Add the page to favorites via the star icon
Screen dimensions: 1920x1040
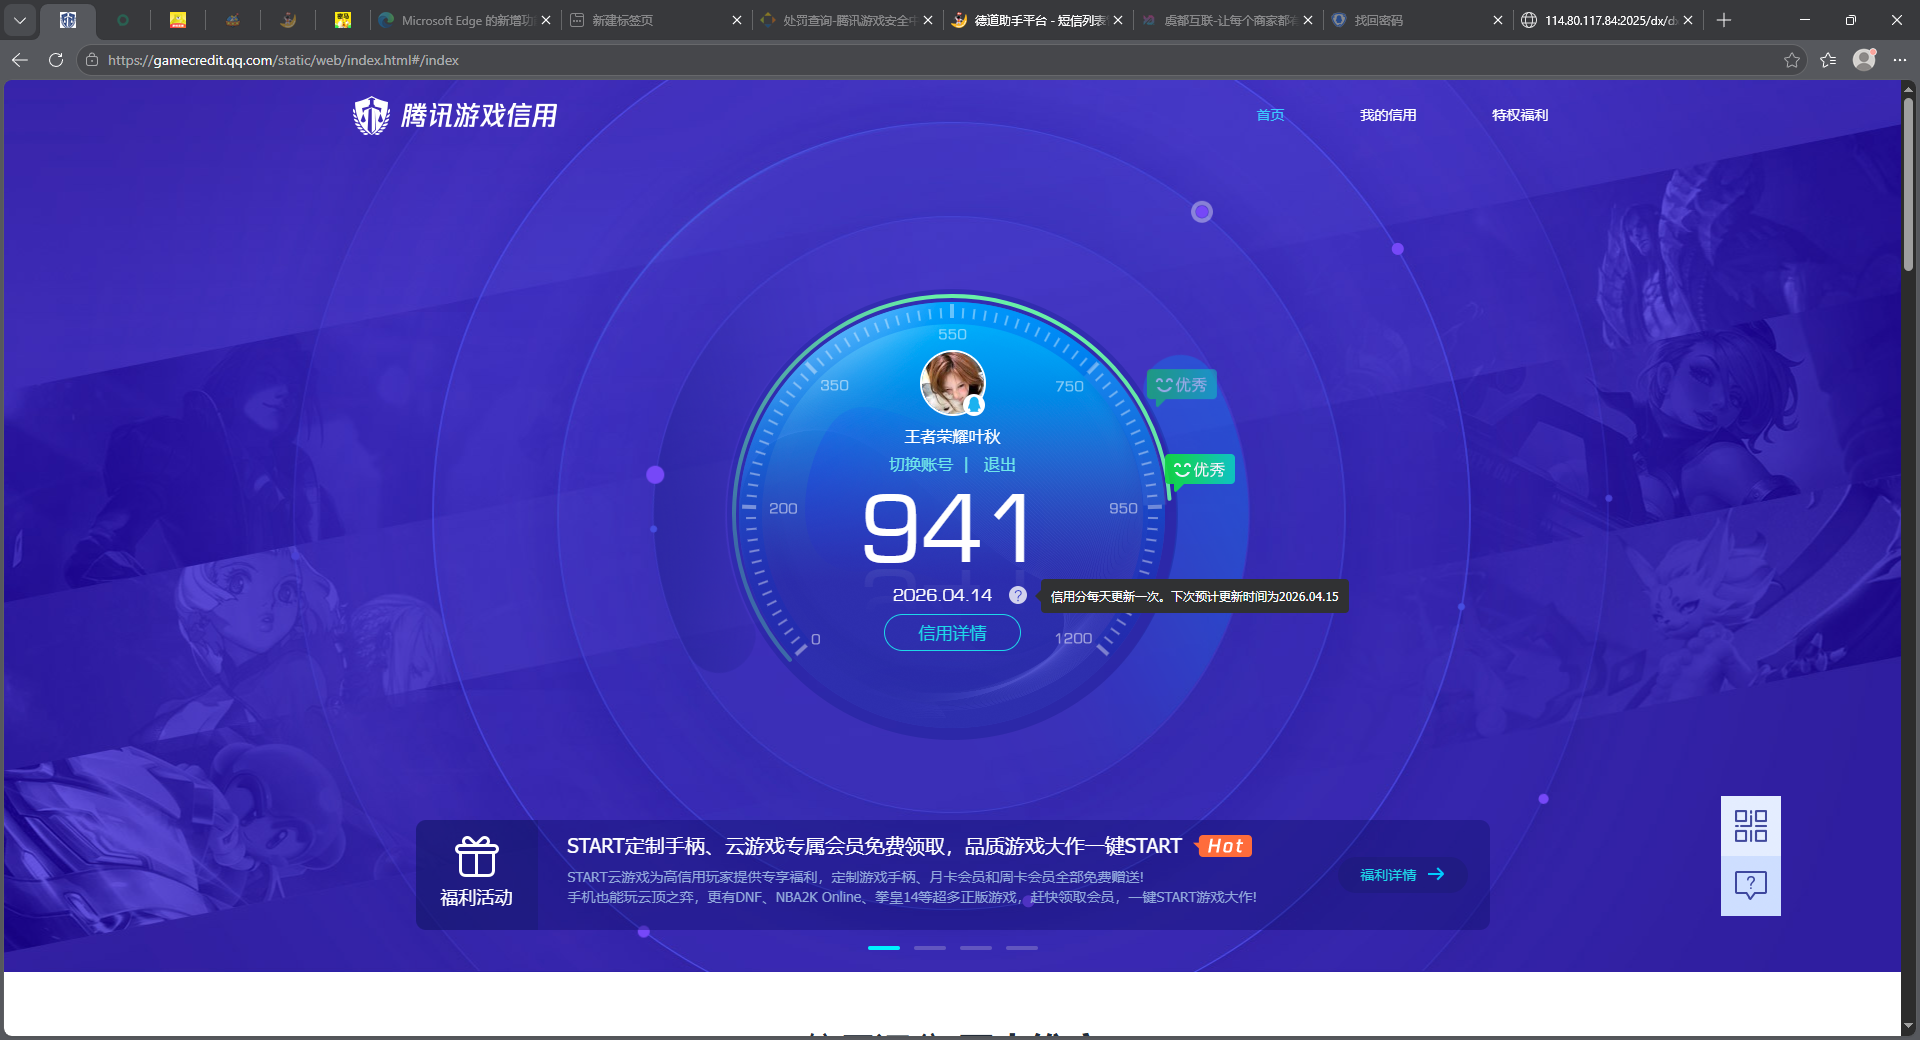1790,60
